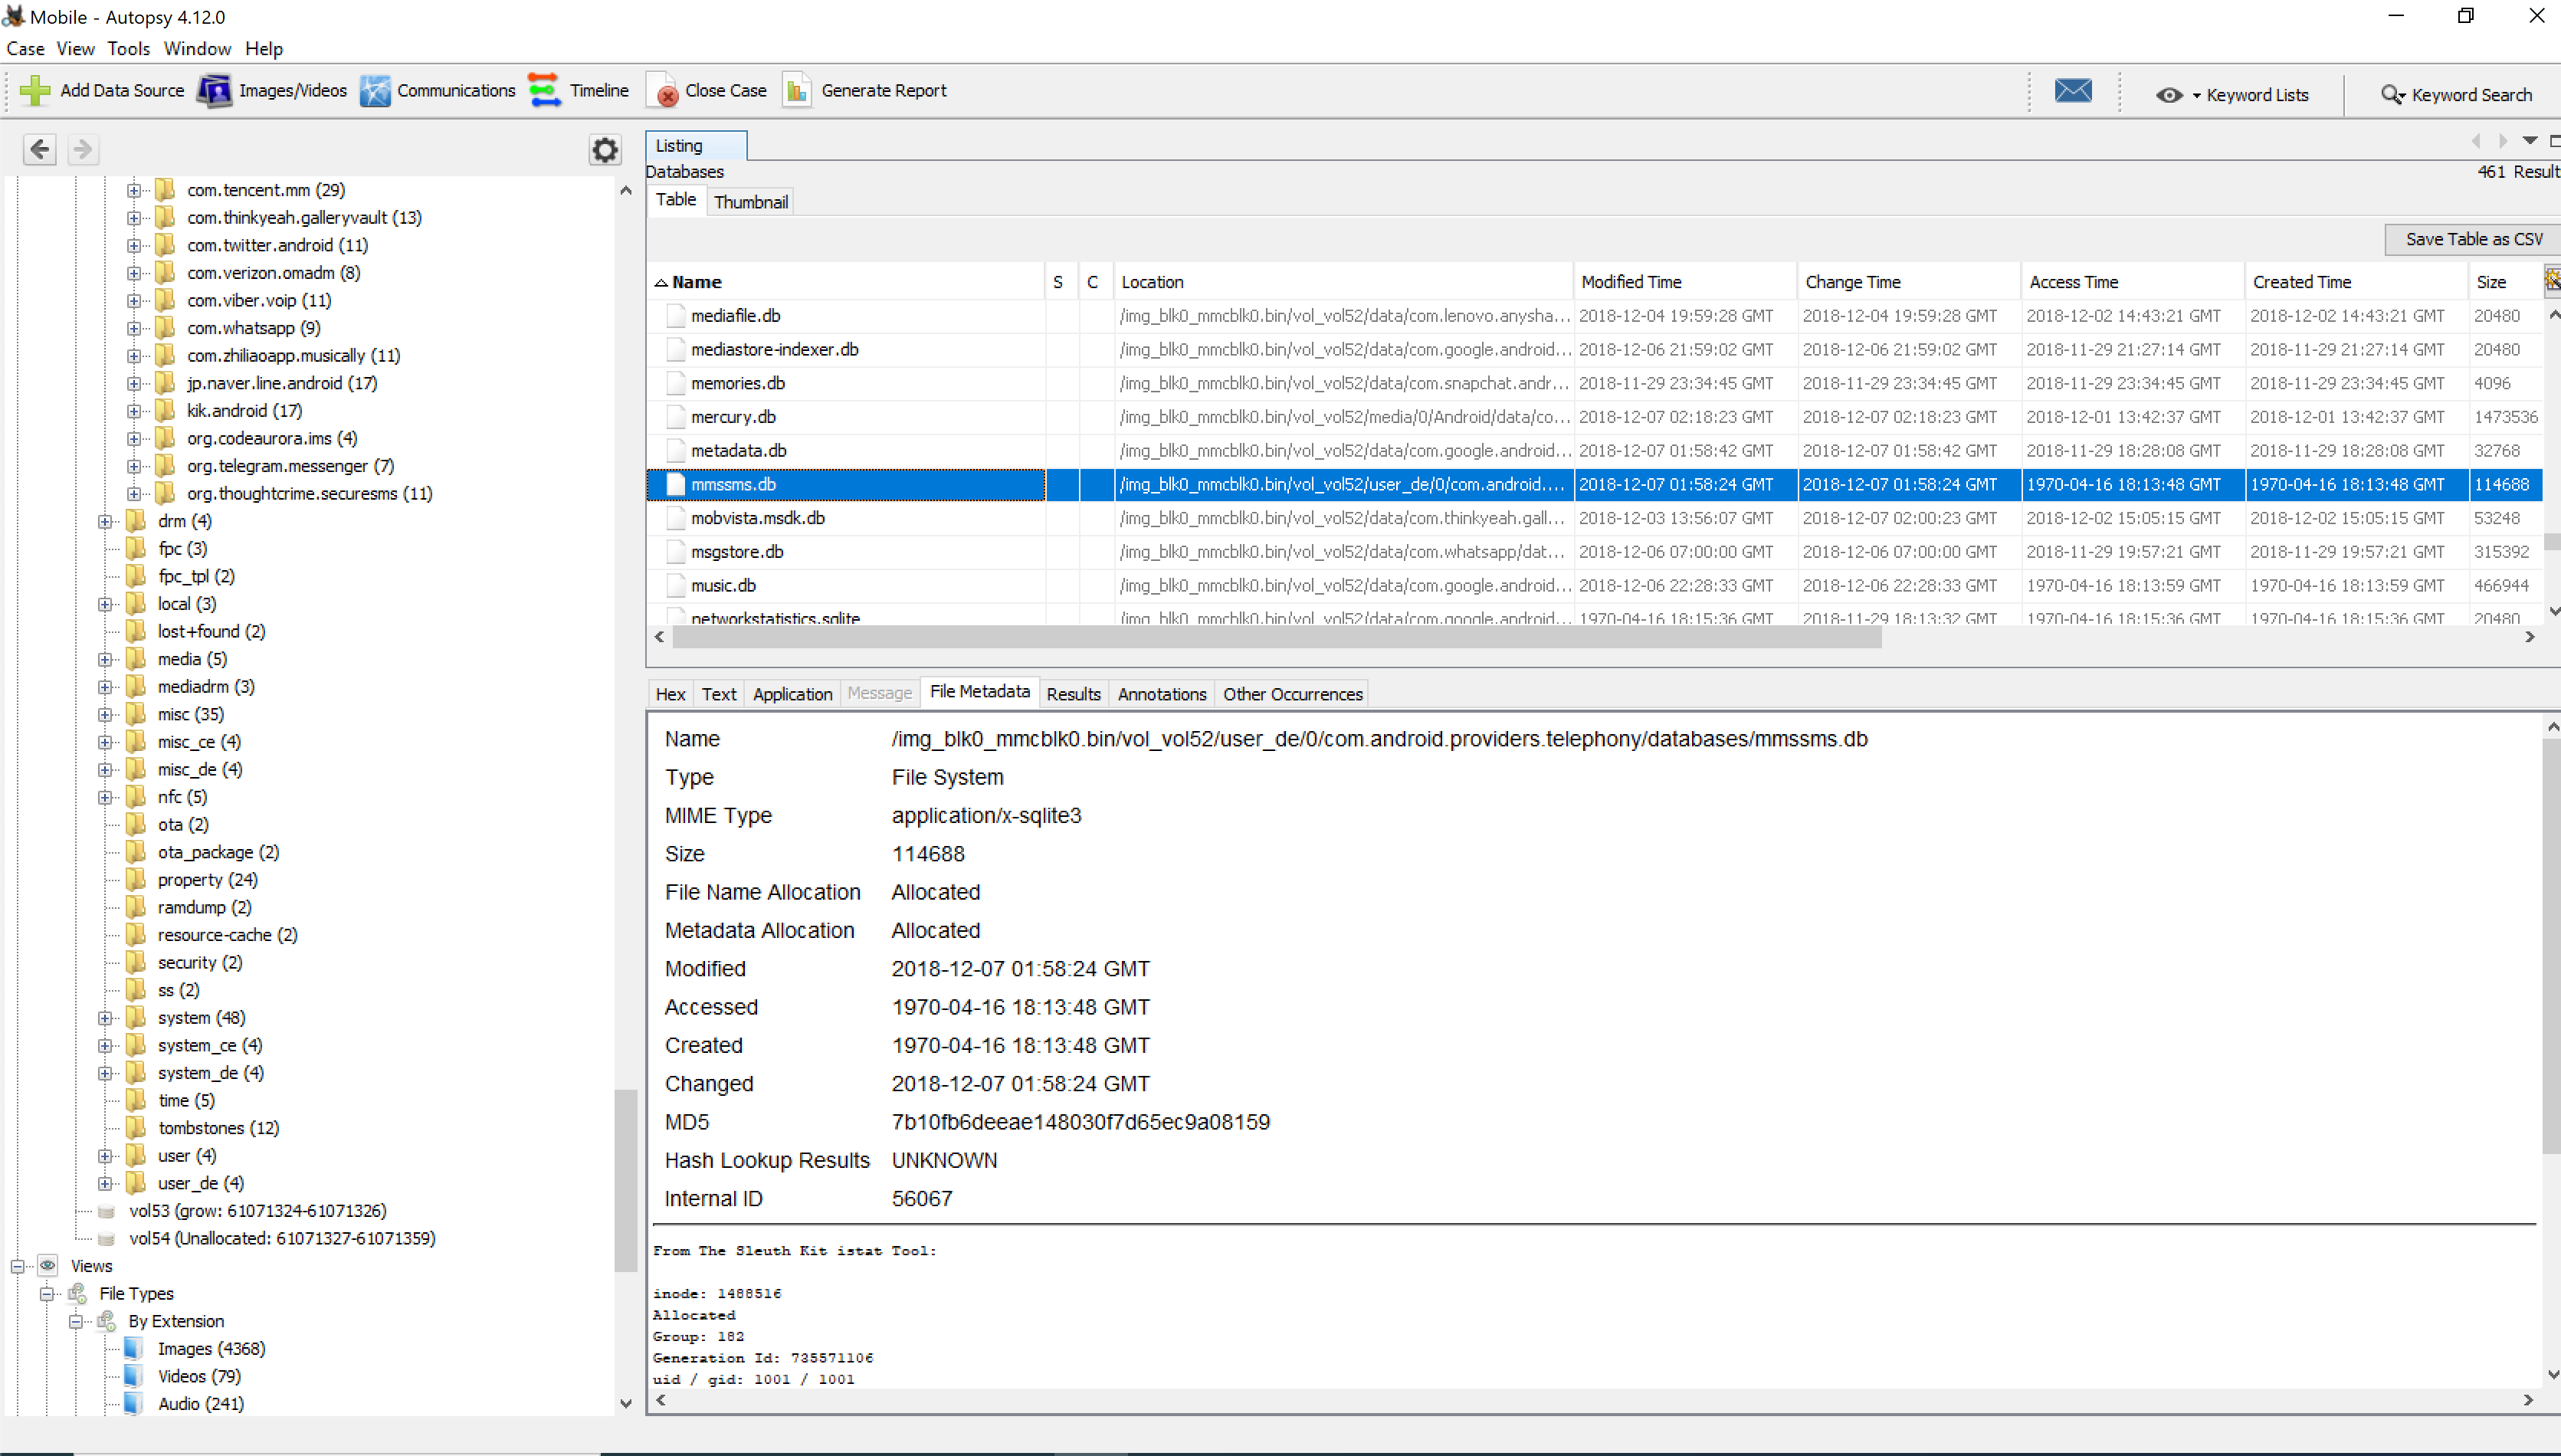Open the Tools menu
This screenshot has width=2561, height=1456.
tap(128, 49)
